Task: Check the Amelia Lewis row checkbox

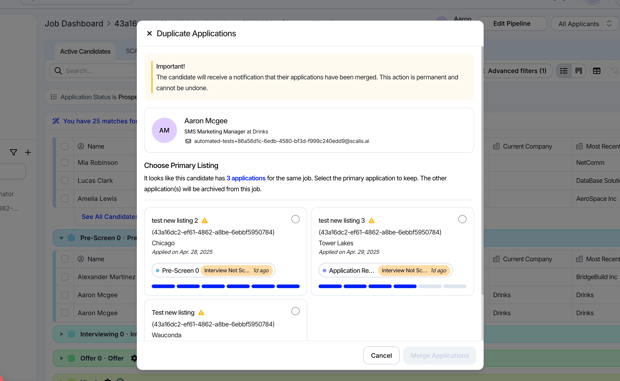Action: coord(65,198)
